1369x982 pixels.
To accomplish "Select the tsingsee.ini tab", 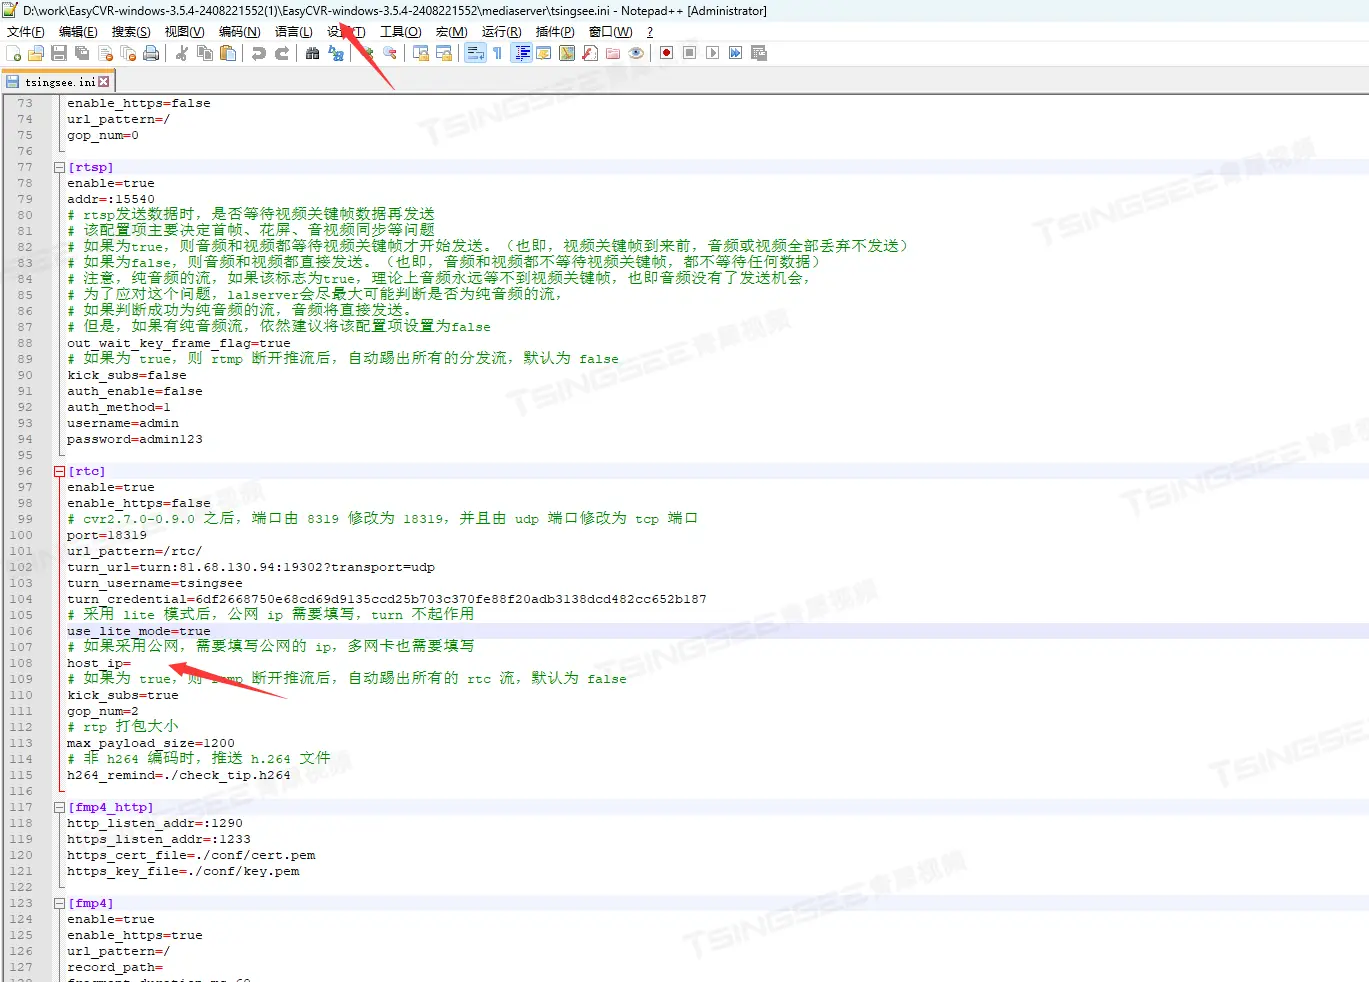I will point(58,82).
